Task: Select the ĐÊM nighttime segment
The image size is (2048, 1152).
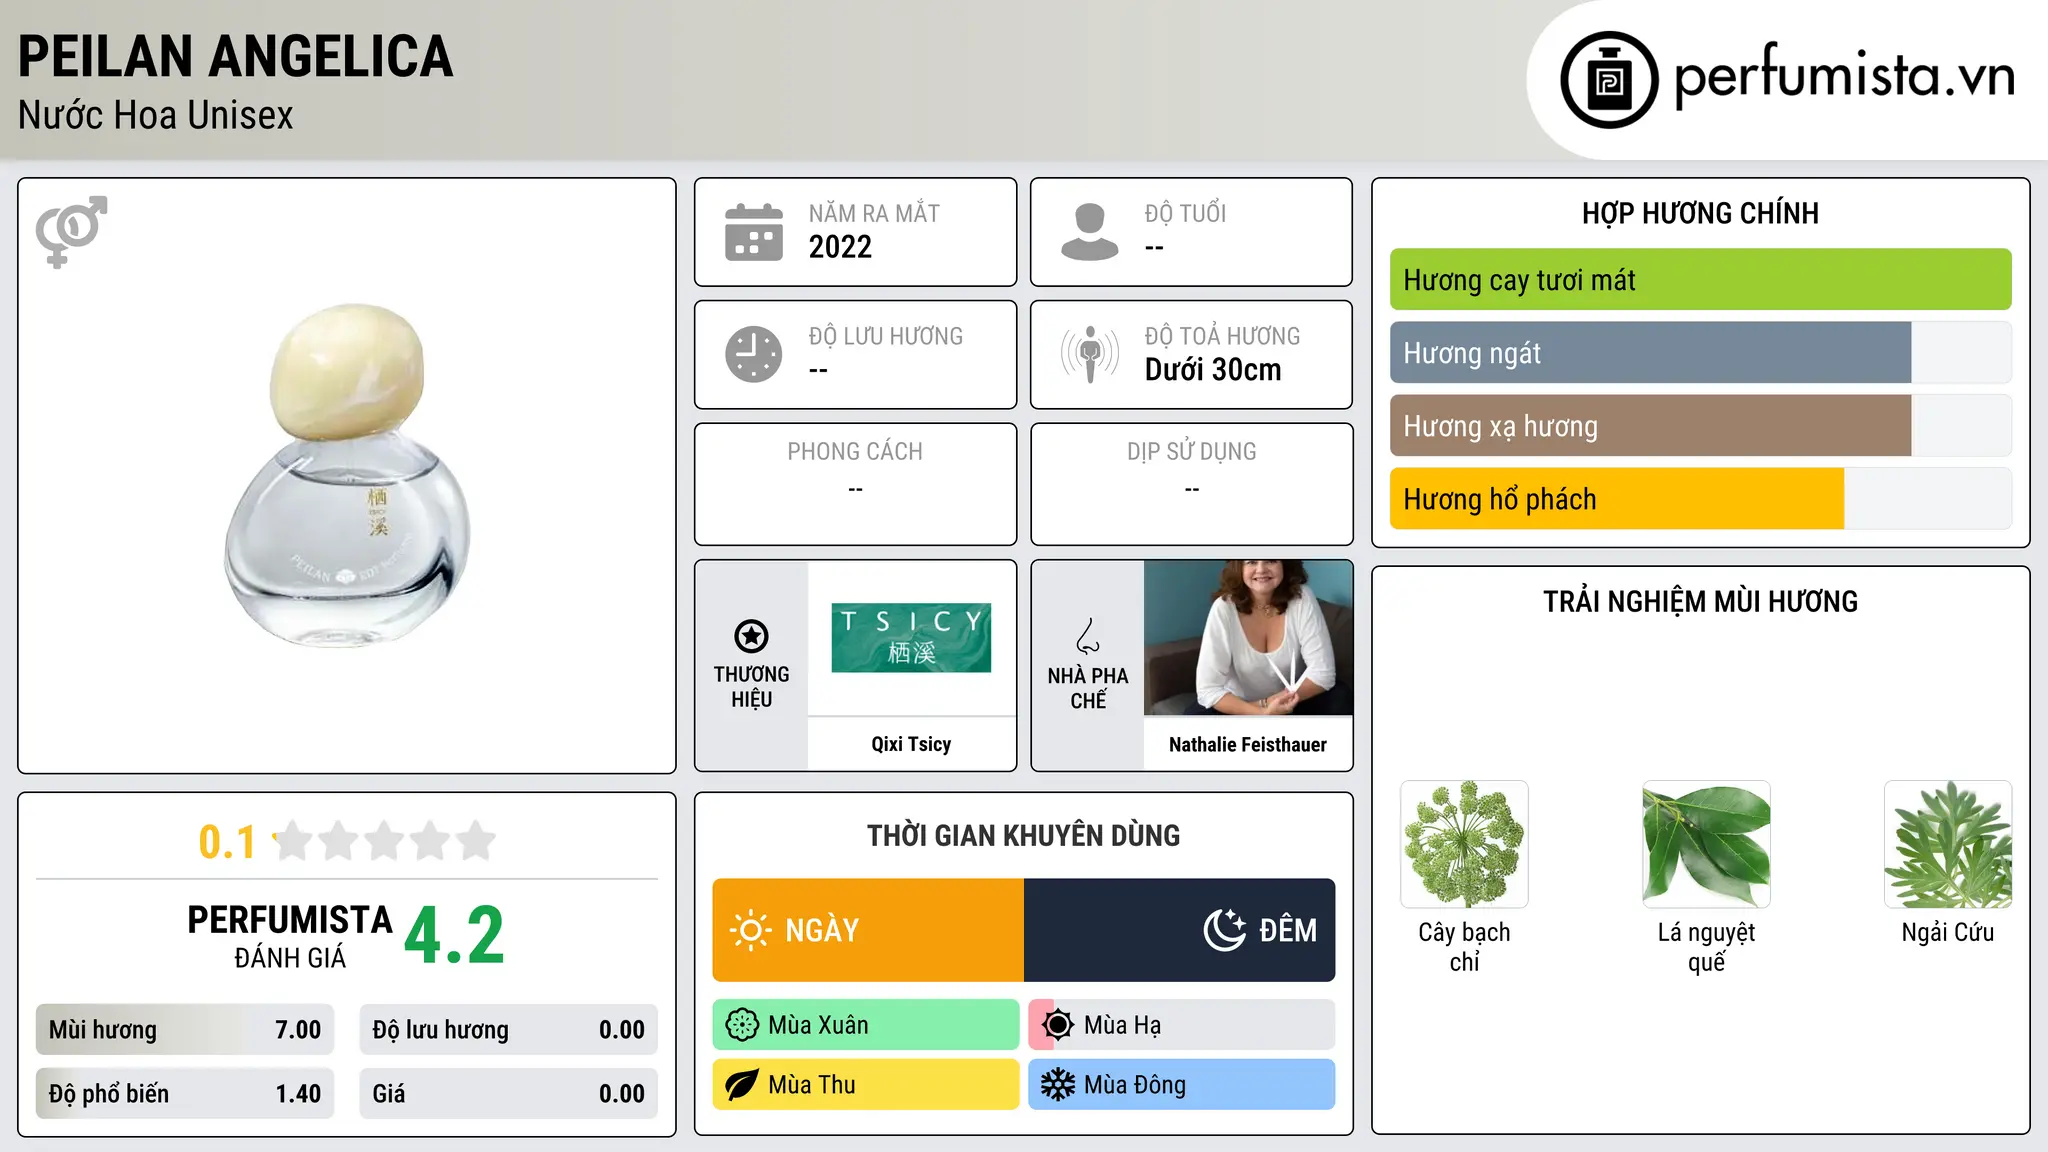Action: click(x=1180, y=930)
